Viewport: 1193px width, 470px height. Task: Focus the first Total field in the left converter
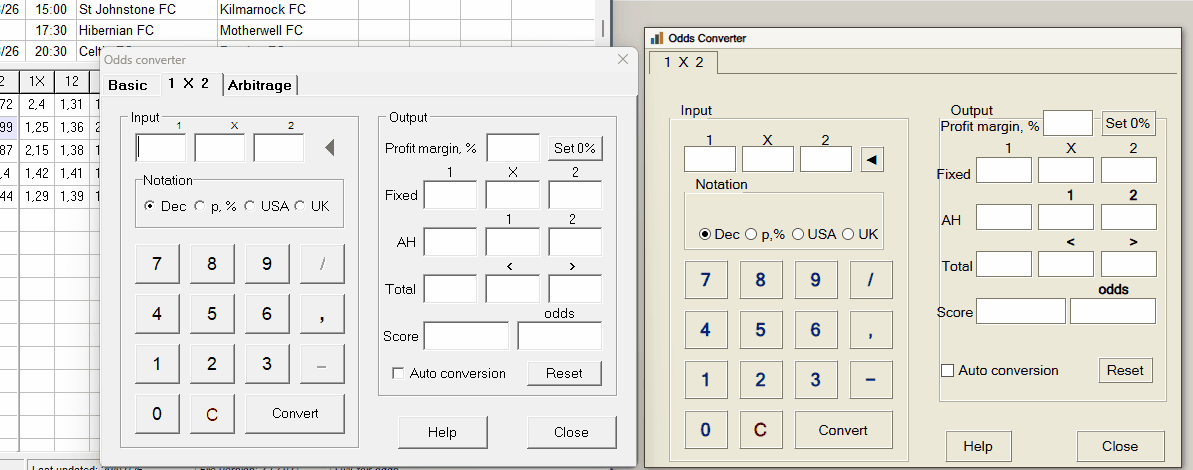(450, 289)
